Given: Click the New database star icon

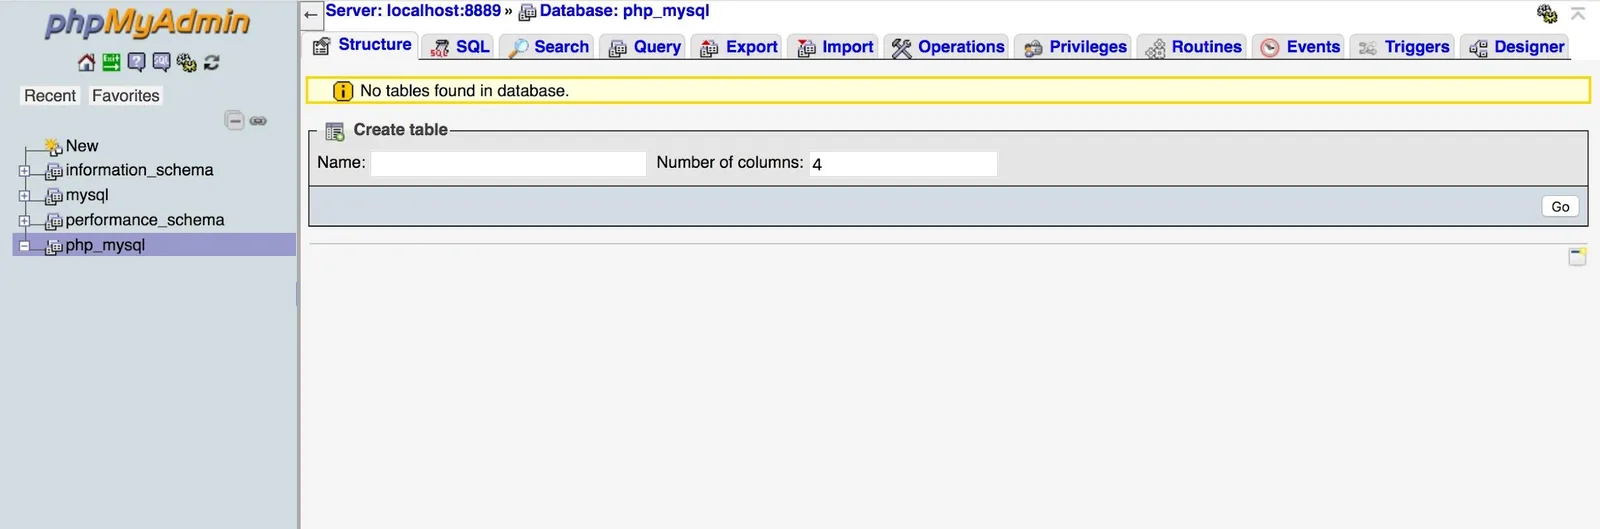Looking at the screenshot, I should click(x=54, y=147).
